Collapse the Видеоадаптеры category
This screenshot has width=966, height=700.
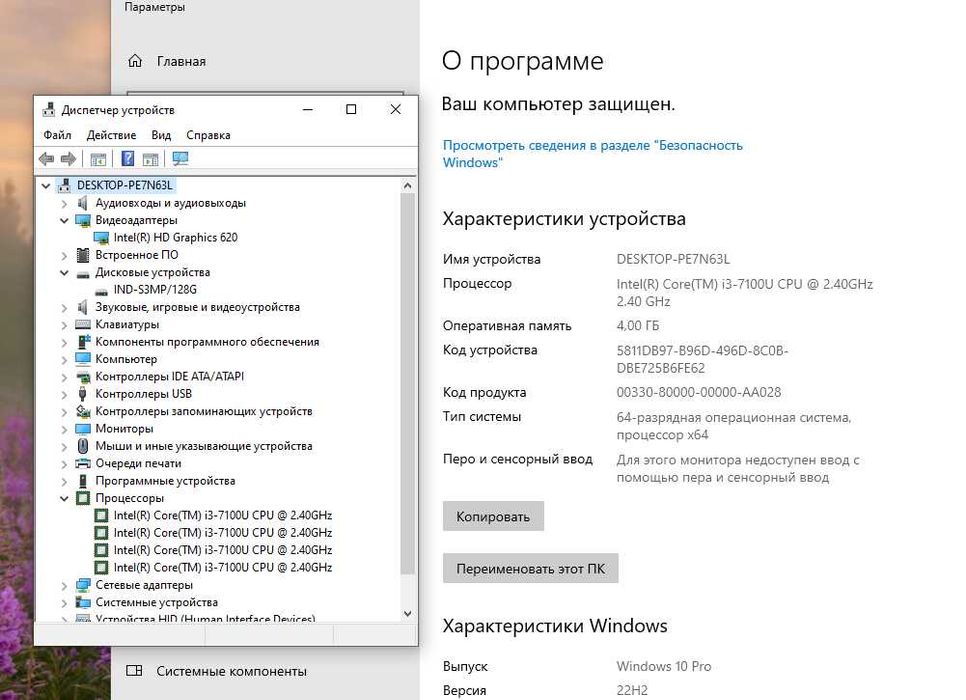click(64, 220)
